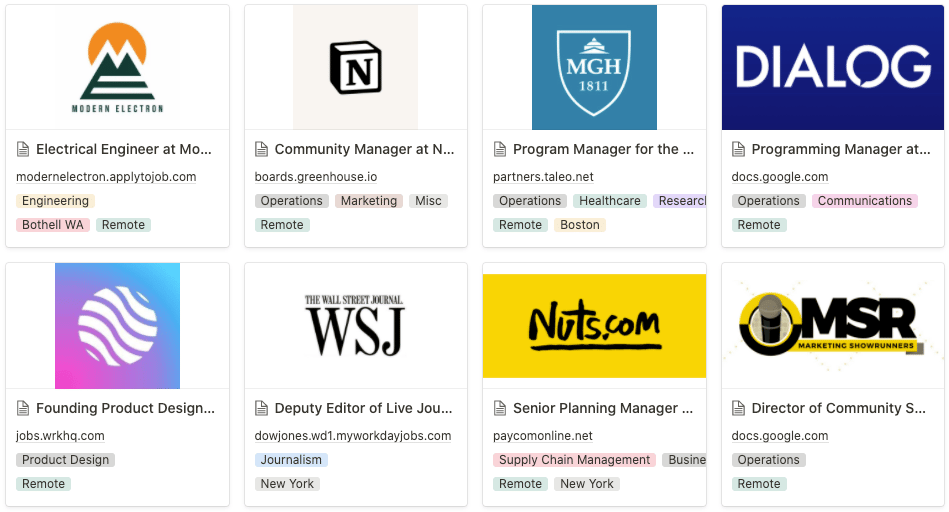Select the Product Design tag
Screen dimensions: 949x512
tap(65, 460)
